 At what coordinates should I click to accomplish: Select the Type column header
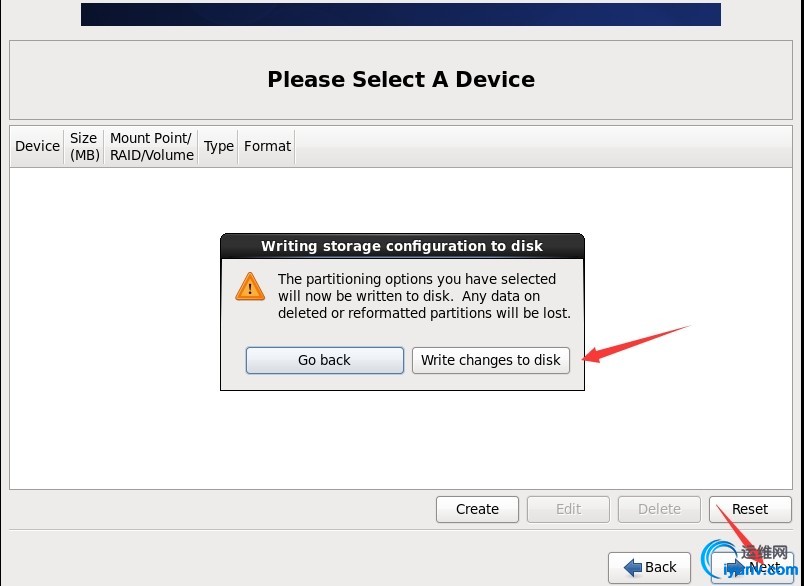tap(218, 147)
